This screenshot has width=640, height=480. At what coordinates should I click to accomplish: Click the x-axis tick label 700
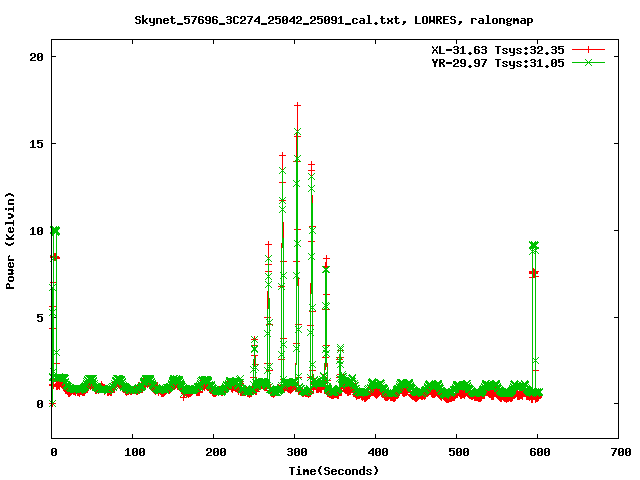(x=620, y=452)
